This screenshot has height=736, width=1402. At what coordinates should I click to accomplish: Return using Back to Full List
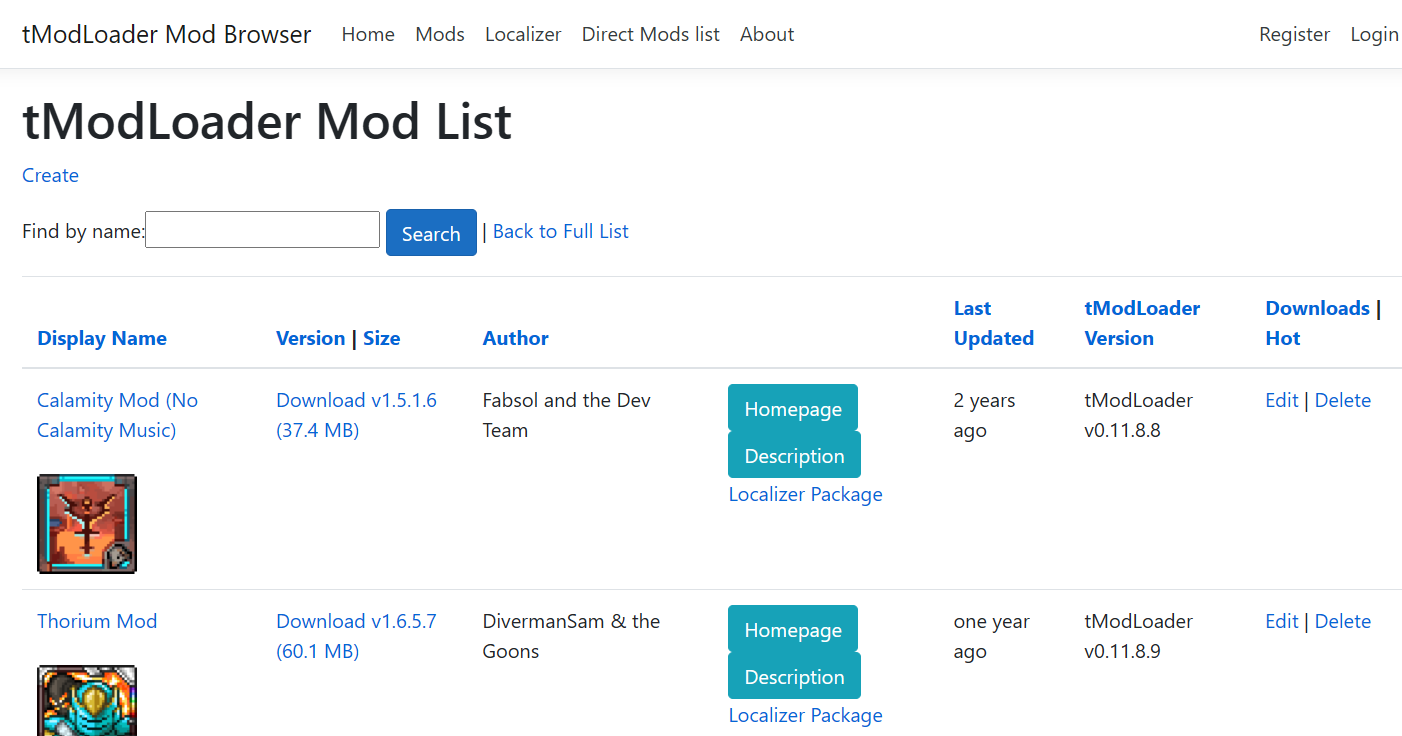(x=560, y=231)
